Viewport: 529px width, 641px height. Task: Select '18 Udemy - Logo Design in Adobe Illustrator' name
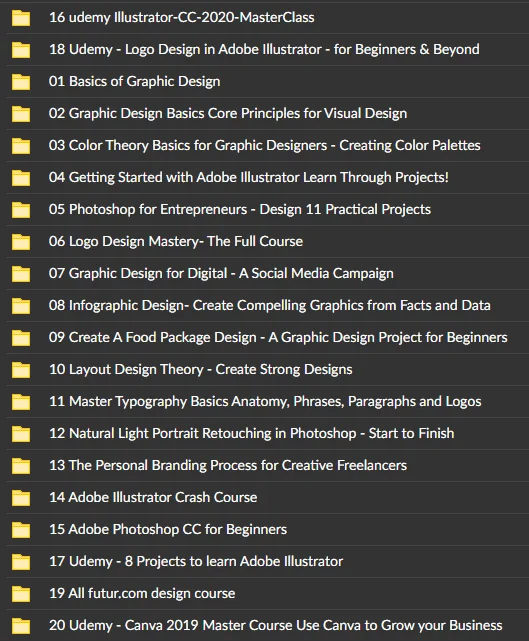pyautogui.click(x=264, y=49)
